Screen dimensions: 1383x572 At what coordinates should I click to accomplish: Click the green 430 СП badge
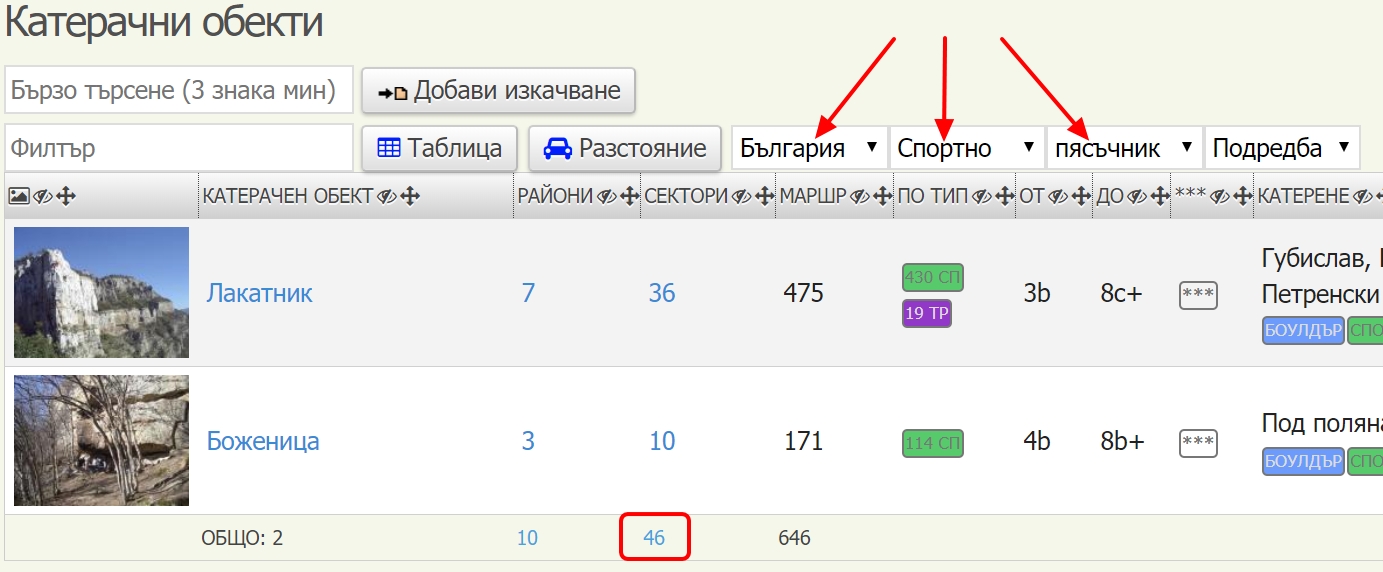click(x=932, y=277)
